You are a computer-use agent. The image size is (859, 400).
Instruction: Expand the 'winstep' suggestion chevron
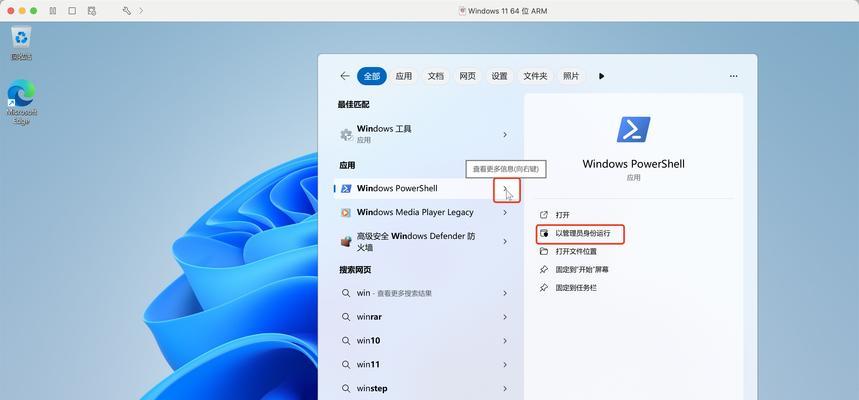505,388
